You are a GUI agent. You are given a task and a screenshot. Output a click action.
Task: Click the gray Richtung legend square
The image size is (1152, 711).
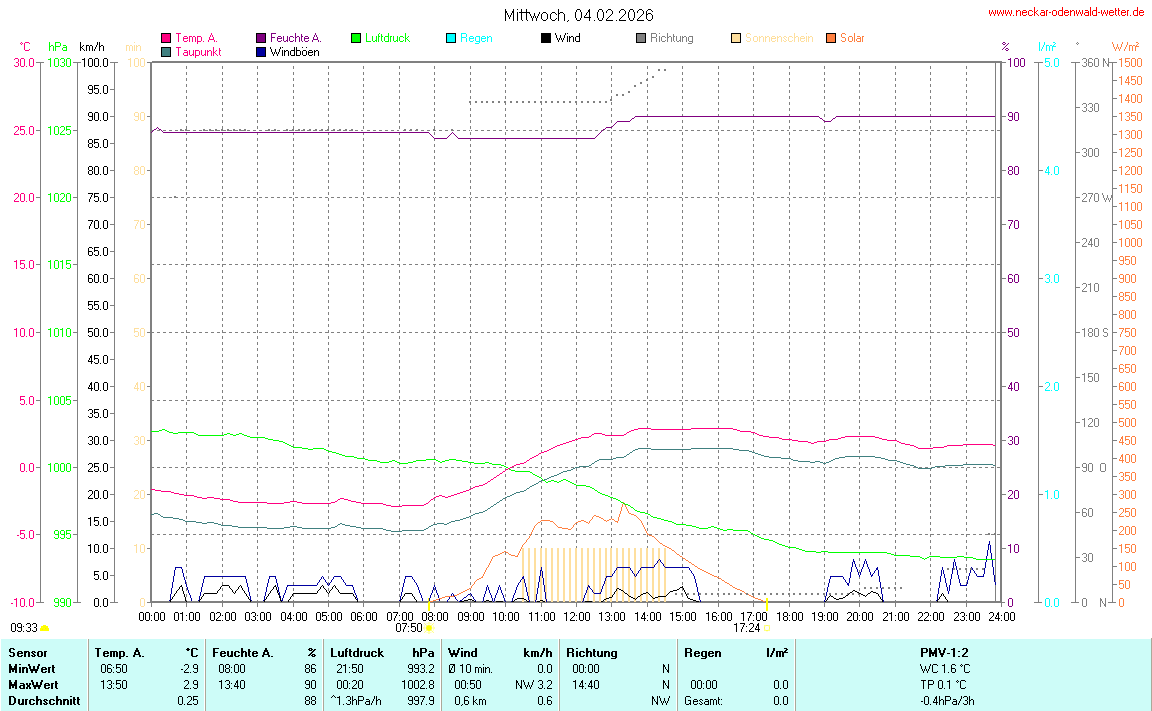coord(640,38)
